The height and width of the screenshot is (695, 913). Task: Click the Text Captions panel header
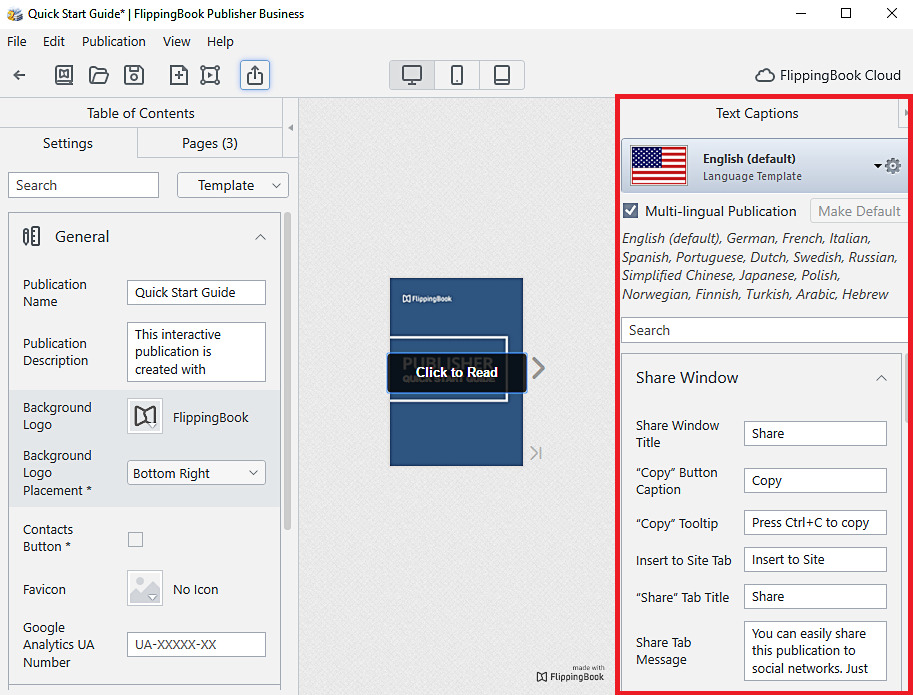coord(757,113)
